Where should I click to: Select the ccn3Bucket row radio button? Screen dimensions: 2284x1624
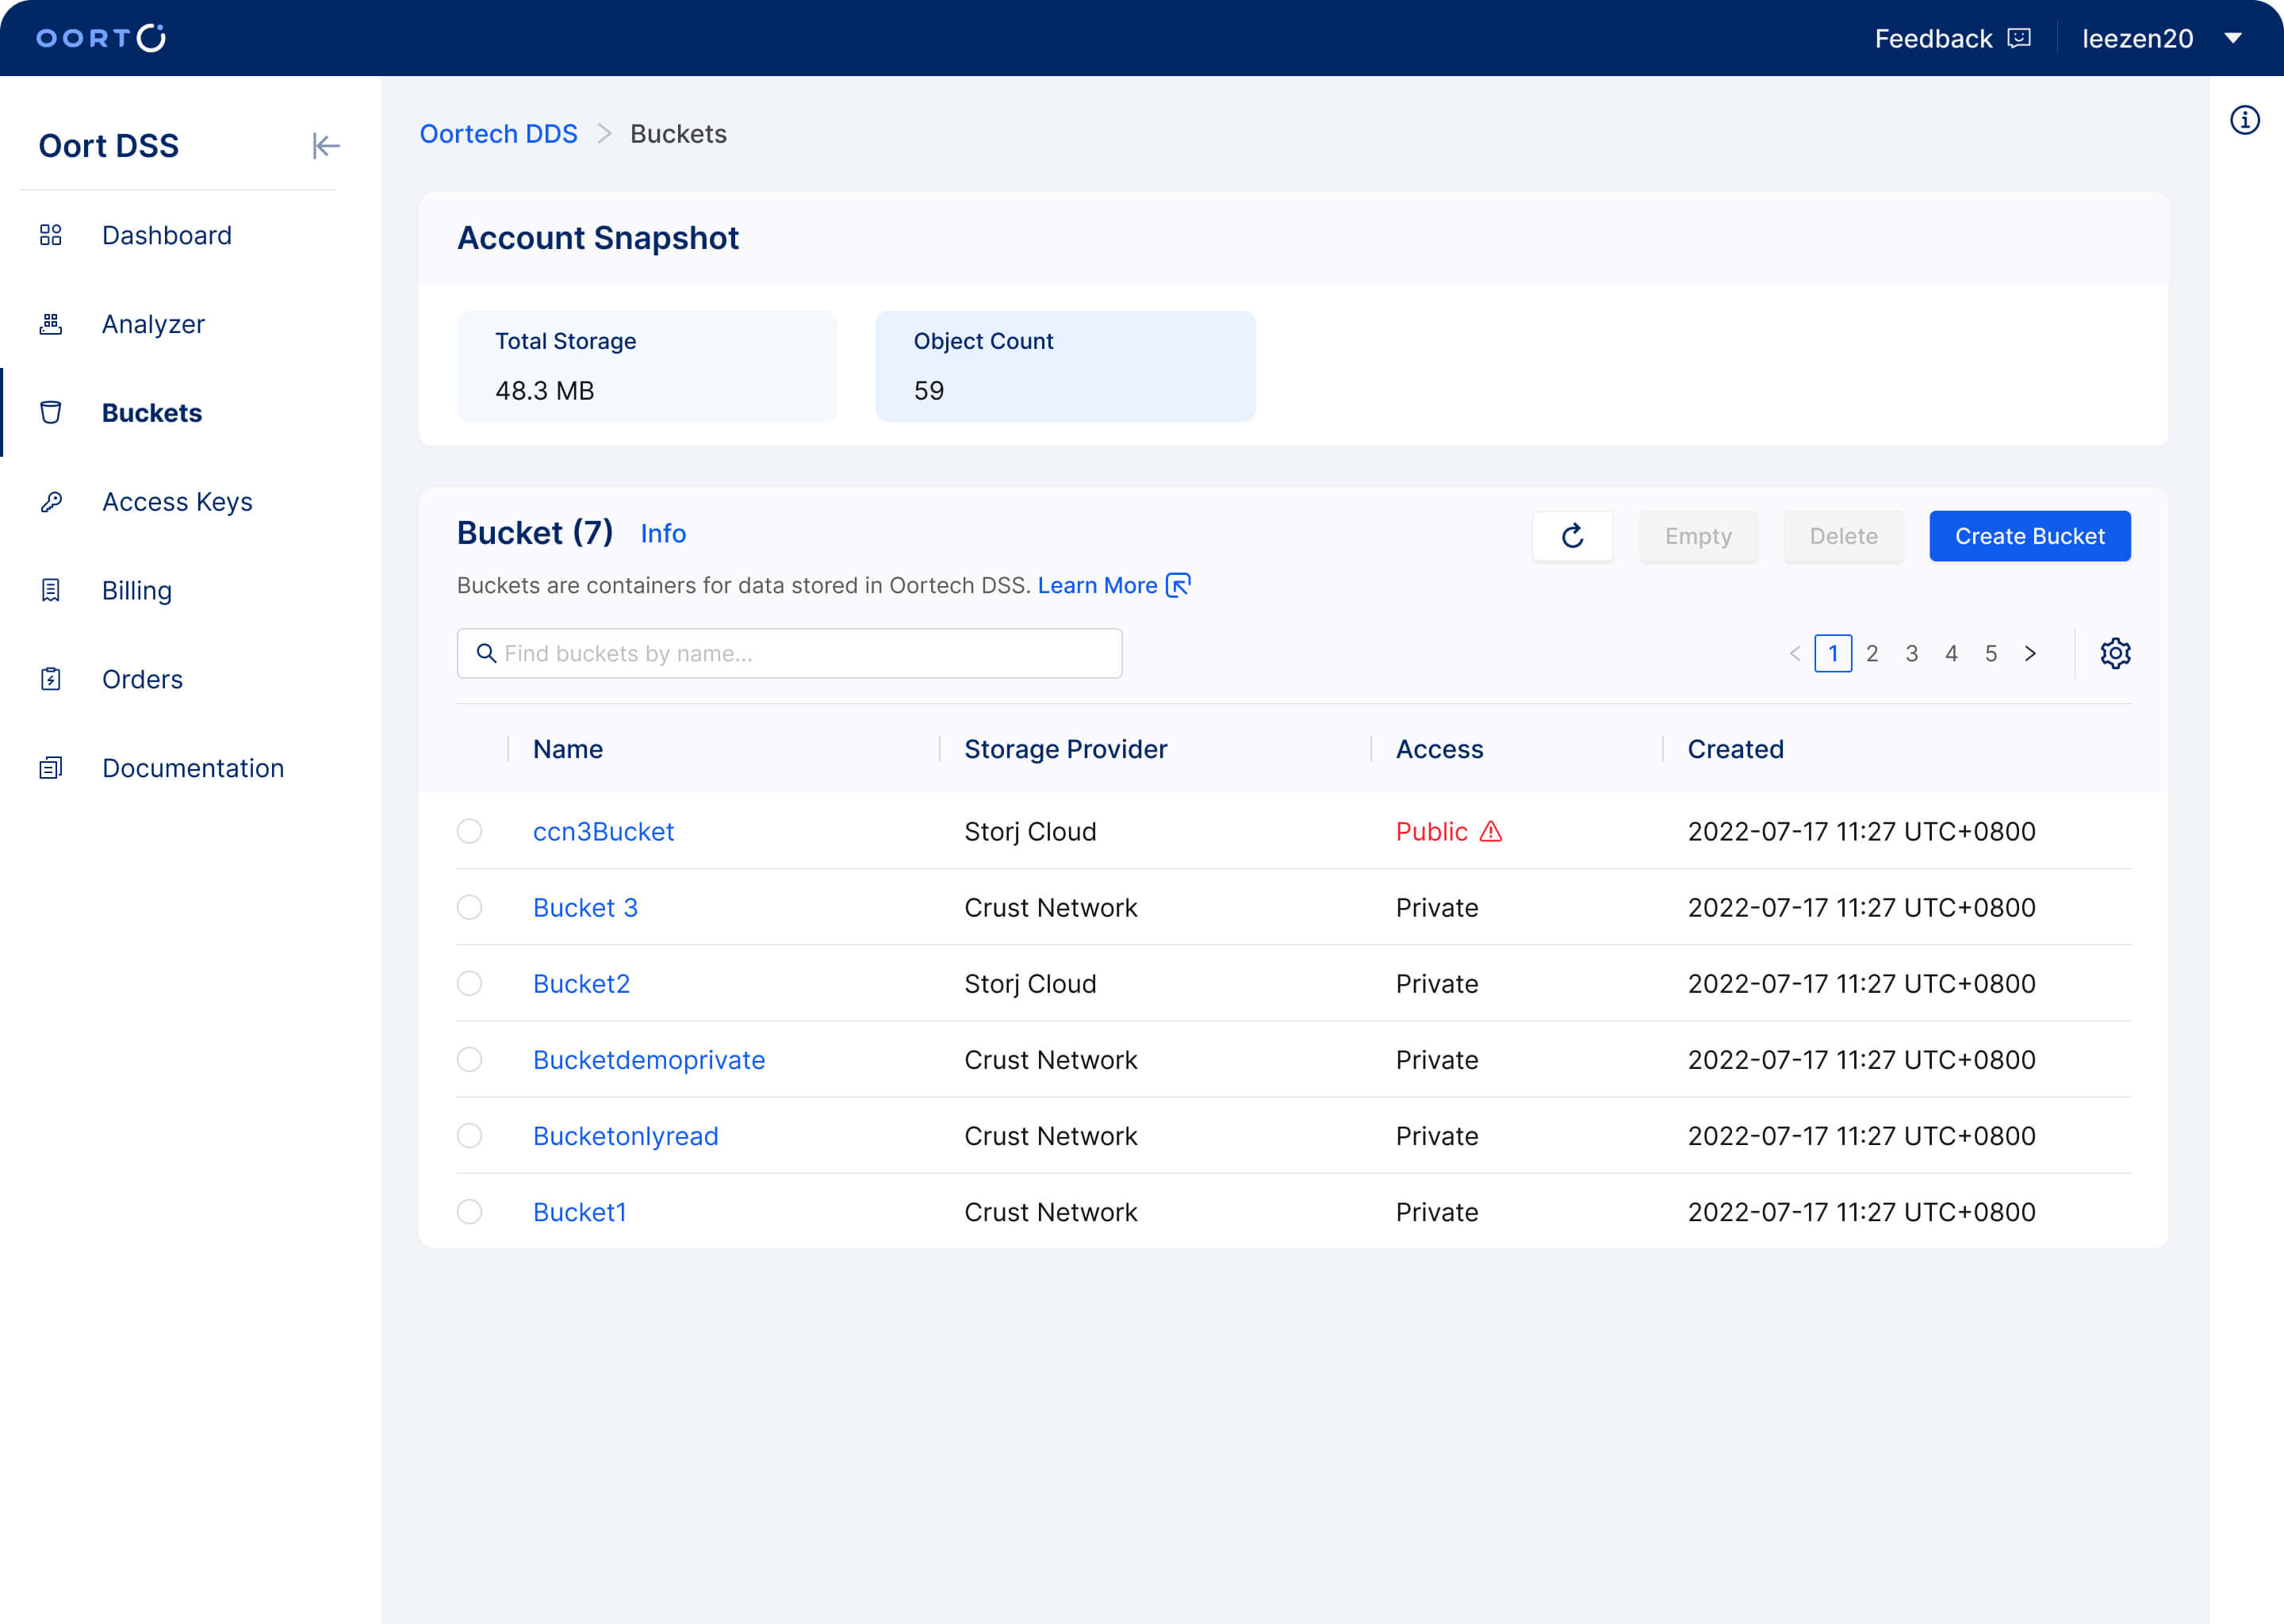pyautogui.click(x=469, y=831)
